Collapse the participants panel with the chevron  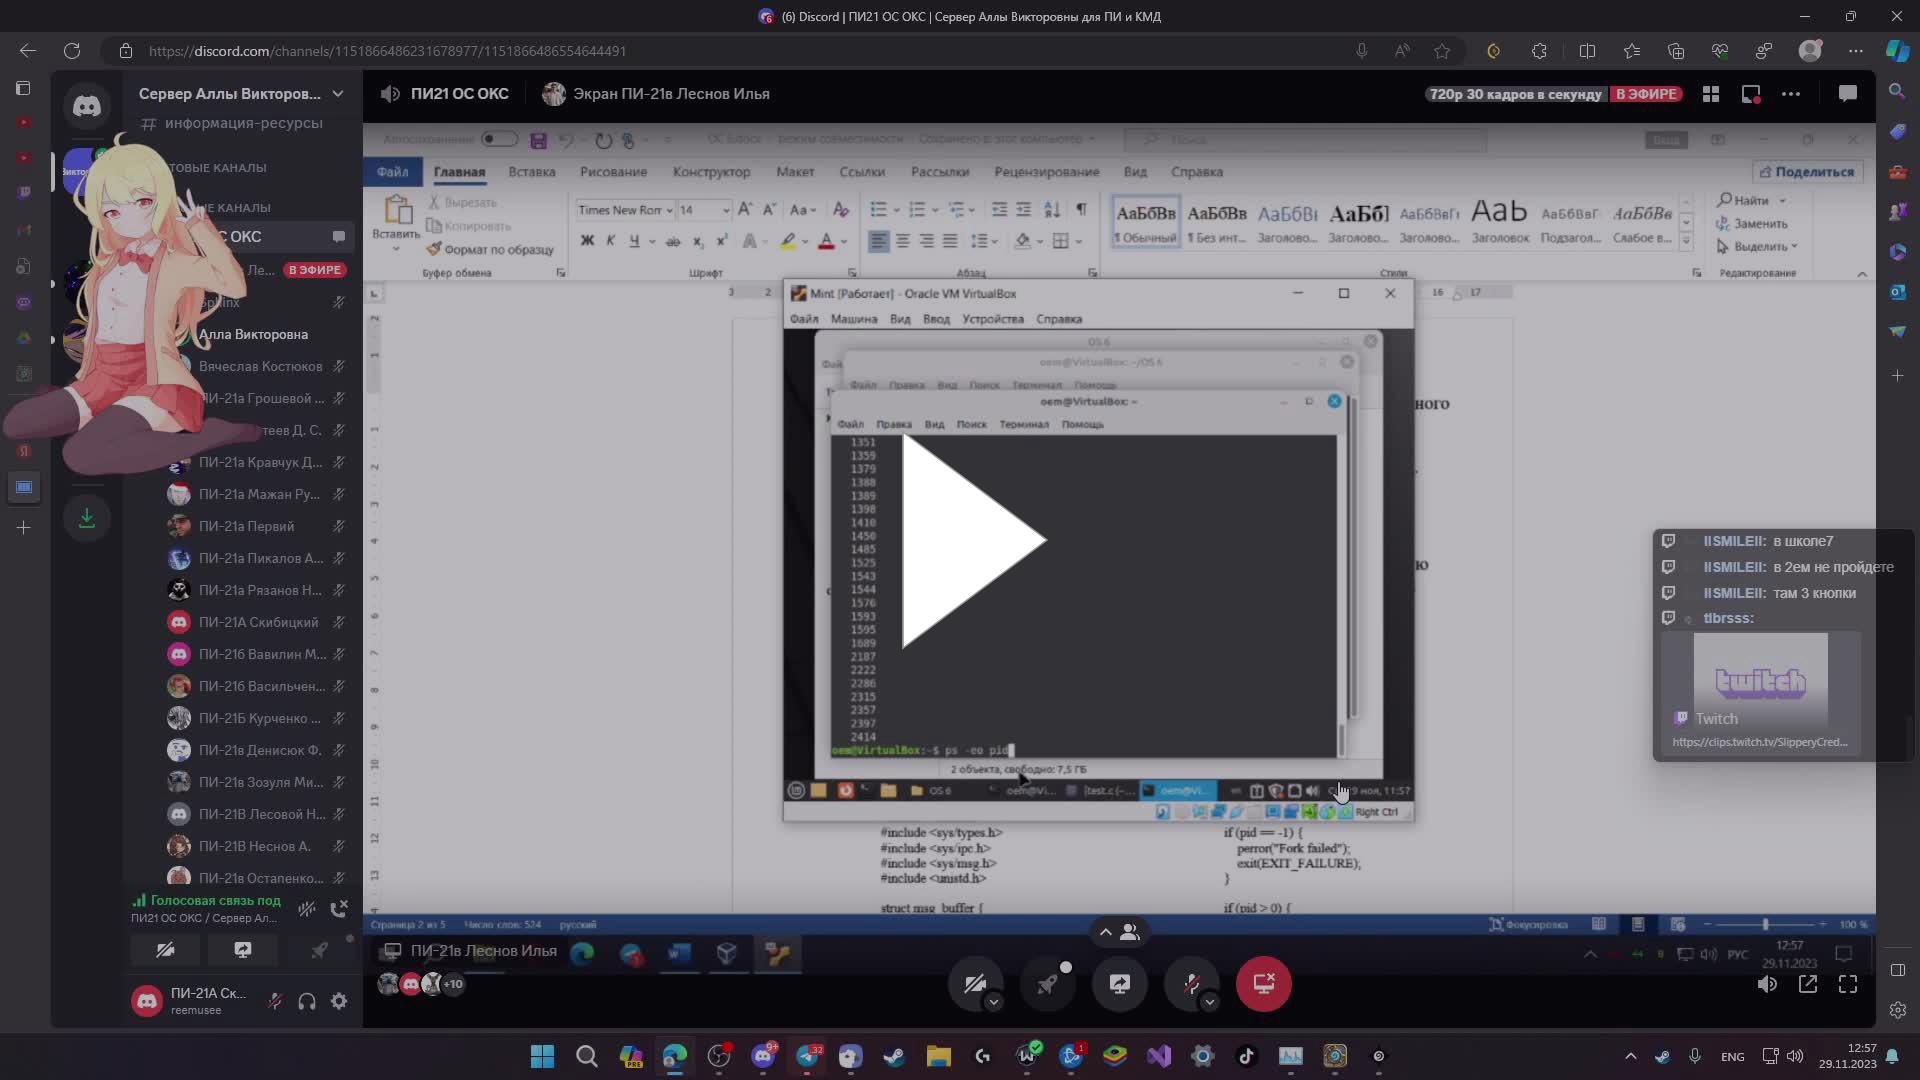point(1105,932)
